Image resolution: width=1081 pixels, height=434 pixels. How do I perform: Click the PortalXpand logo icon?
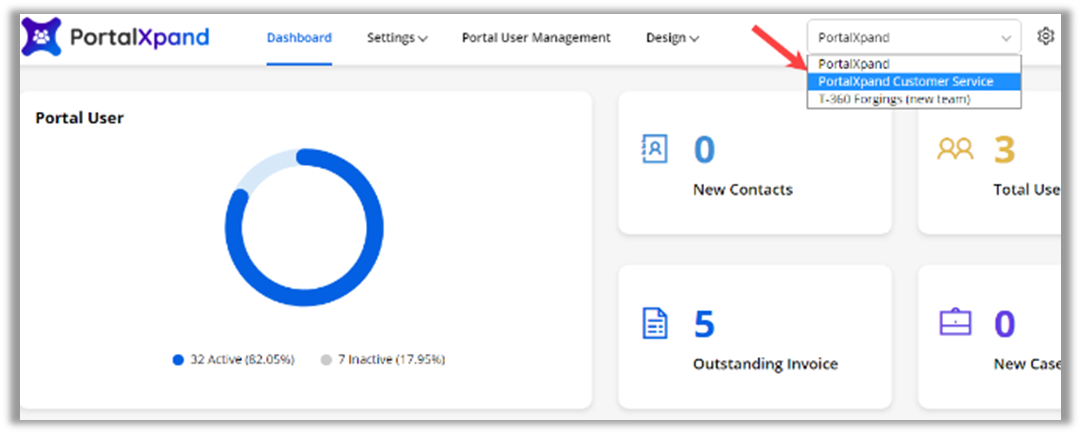(x=41, y=37)
